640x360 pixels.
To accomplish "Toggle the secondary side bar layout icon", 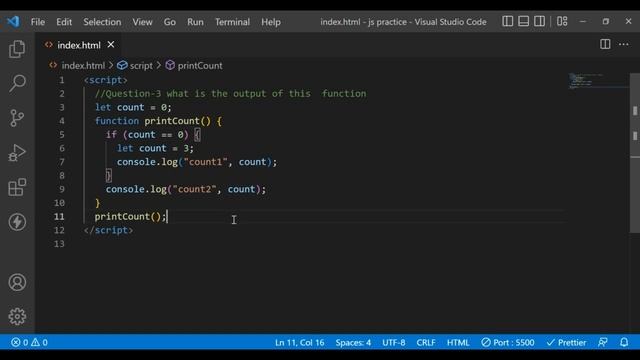I will pyautogui.click(x=539, y=21).
